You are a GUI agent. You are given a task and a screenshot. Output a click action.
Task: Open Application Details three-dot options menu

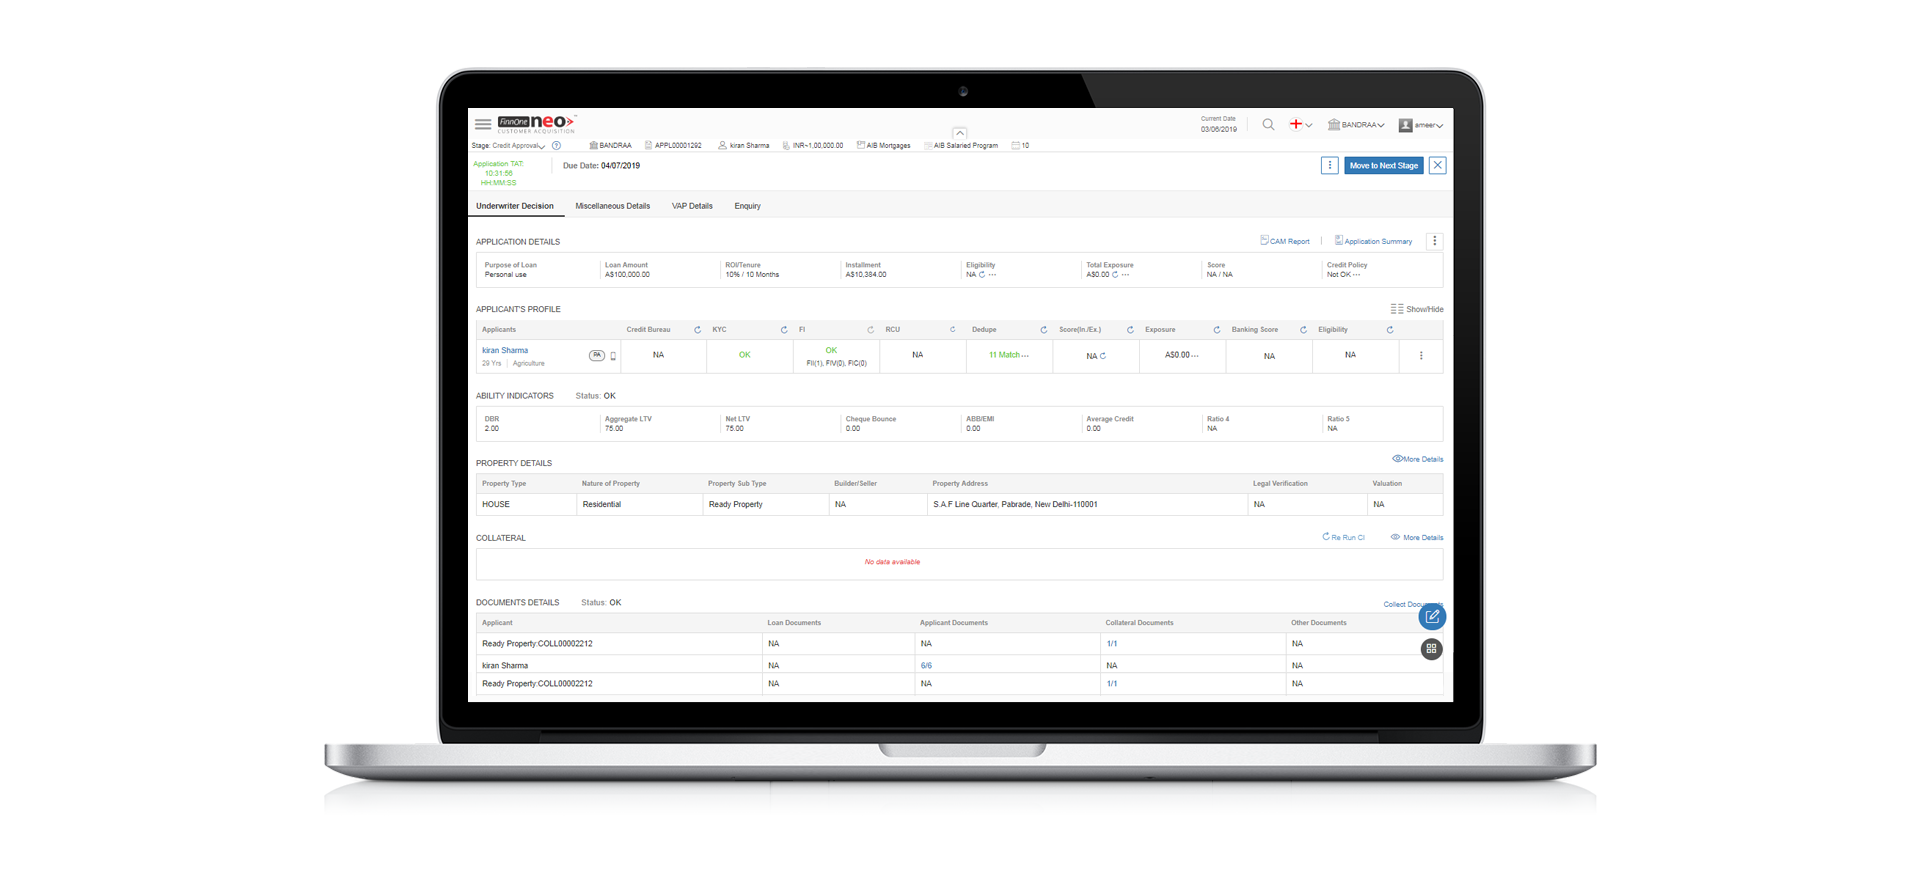coord(1434,241)
